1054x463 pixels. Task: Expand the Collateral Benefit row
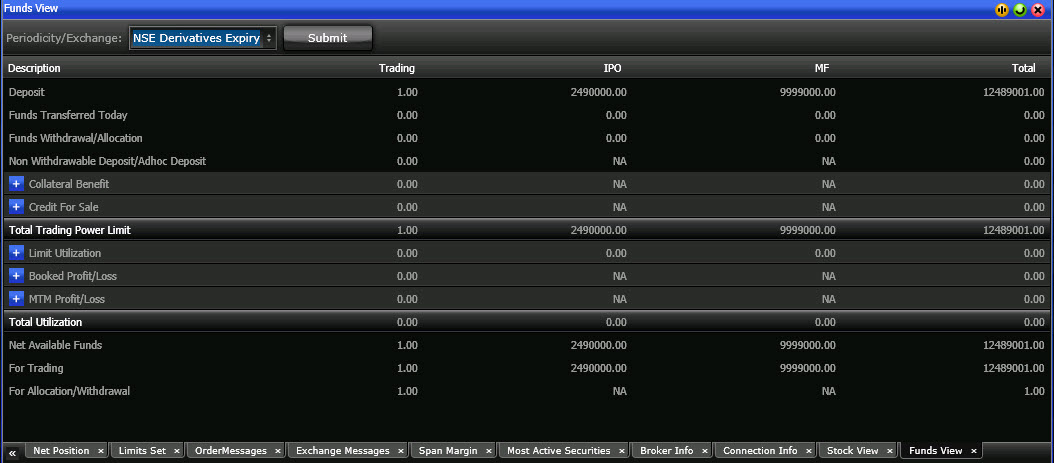point(16,184)
